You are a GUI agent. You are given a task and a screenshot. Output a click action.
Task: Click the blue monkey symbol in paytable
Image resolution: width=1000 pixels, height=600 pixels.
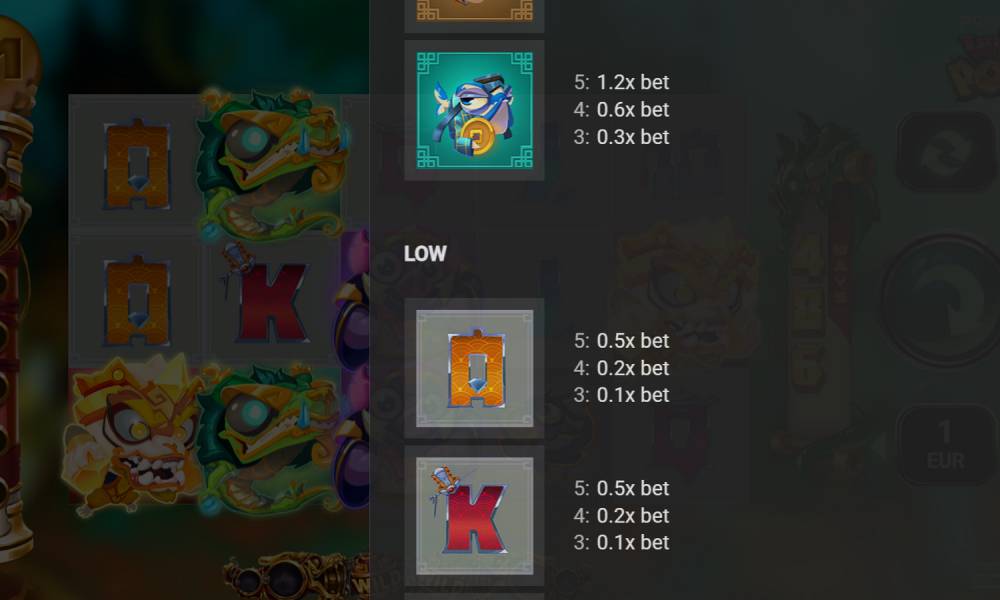coord(474,110)
